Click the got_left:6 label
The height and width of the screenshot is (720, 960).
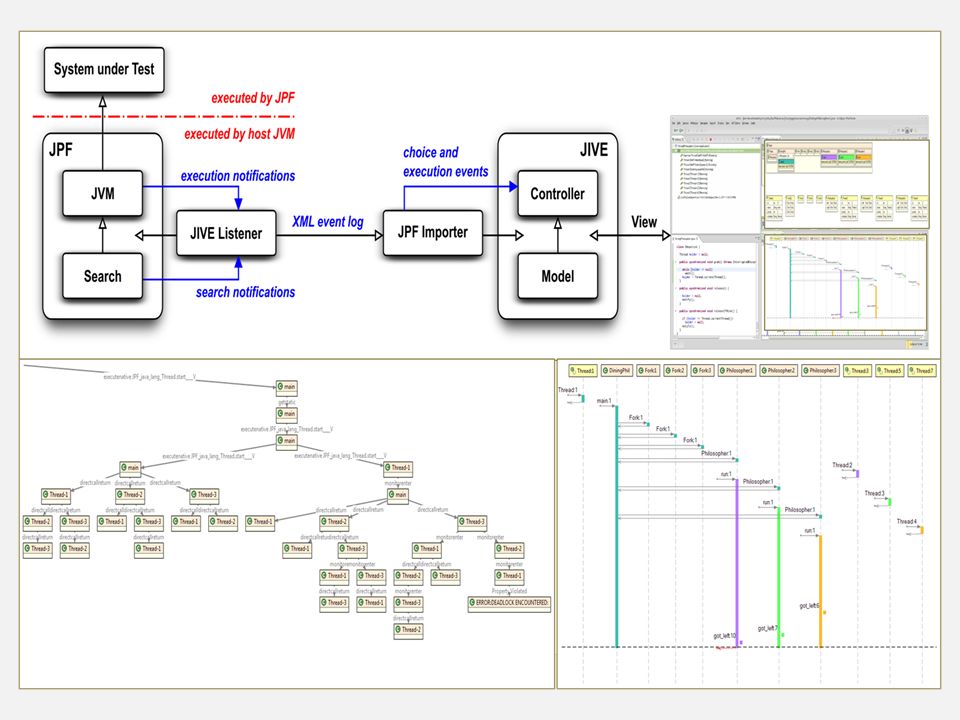tap(809, 606)
